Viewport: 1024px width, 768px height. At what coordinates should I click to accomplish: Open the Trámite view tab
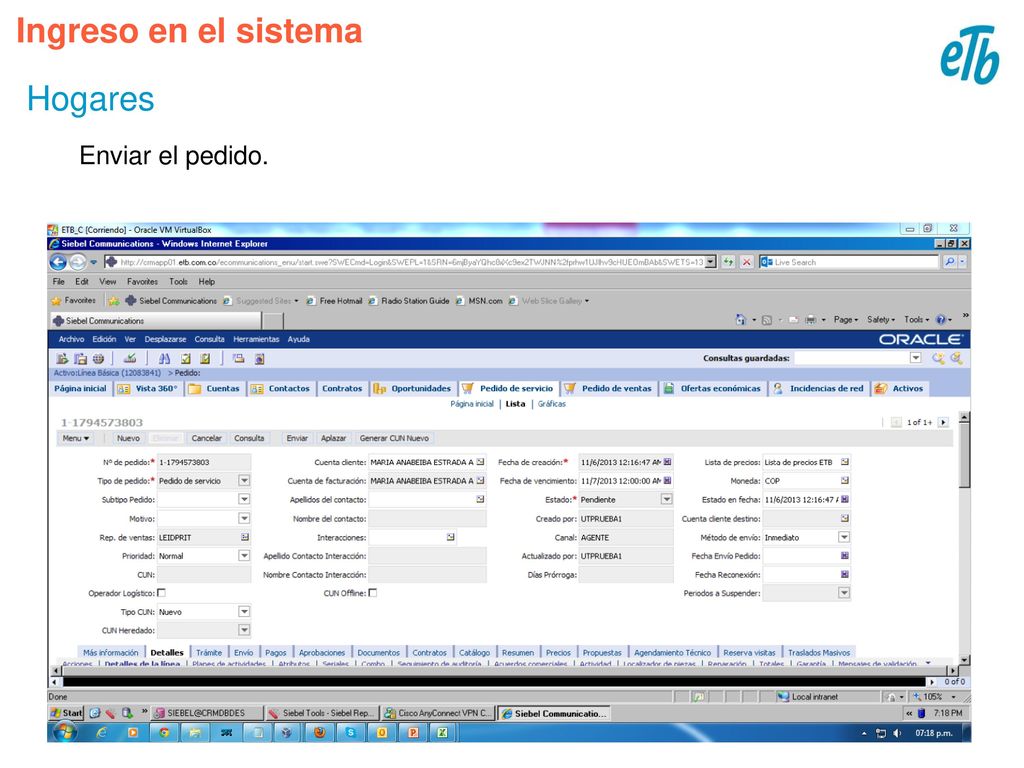pos(209,652)
